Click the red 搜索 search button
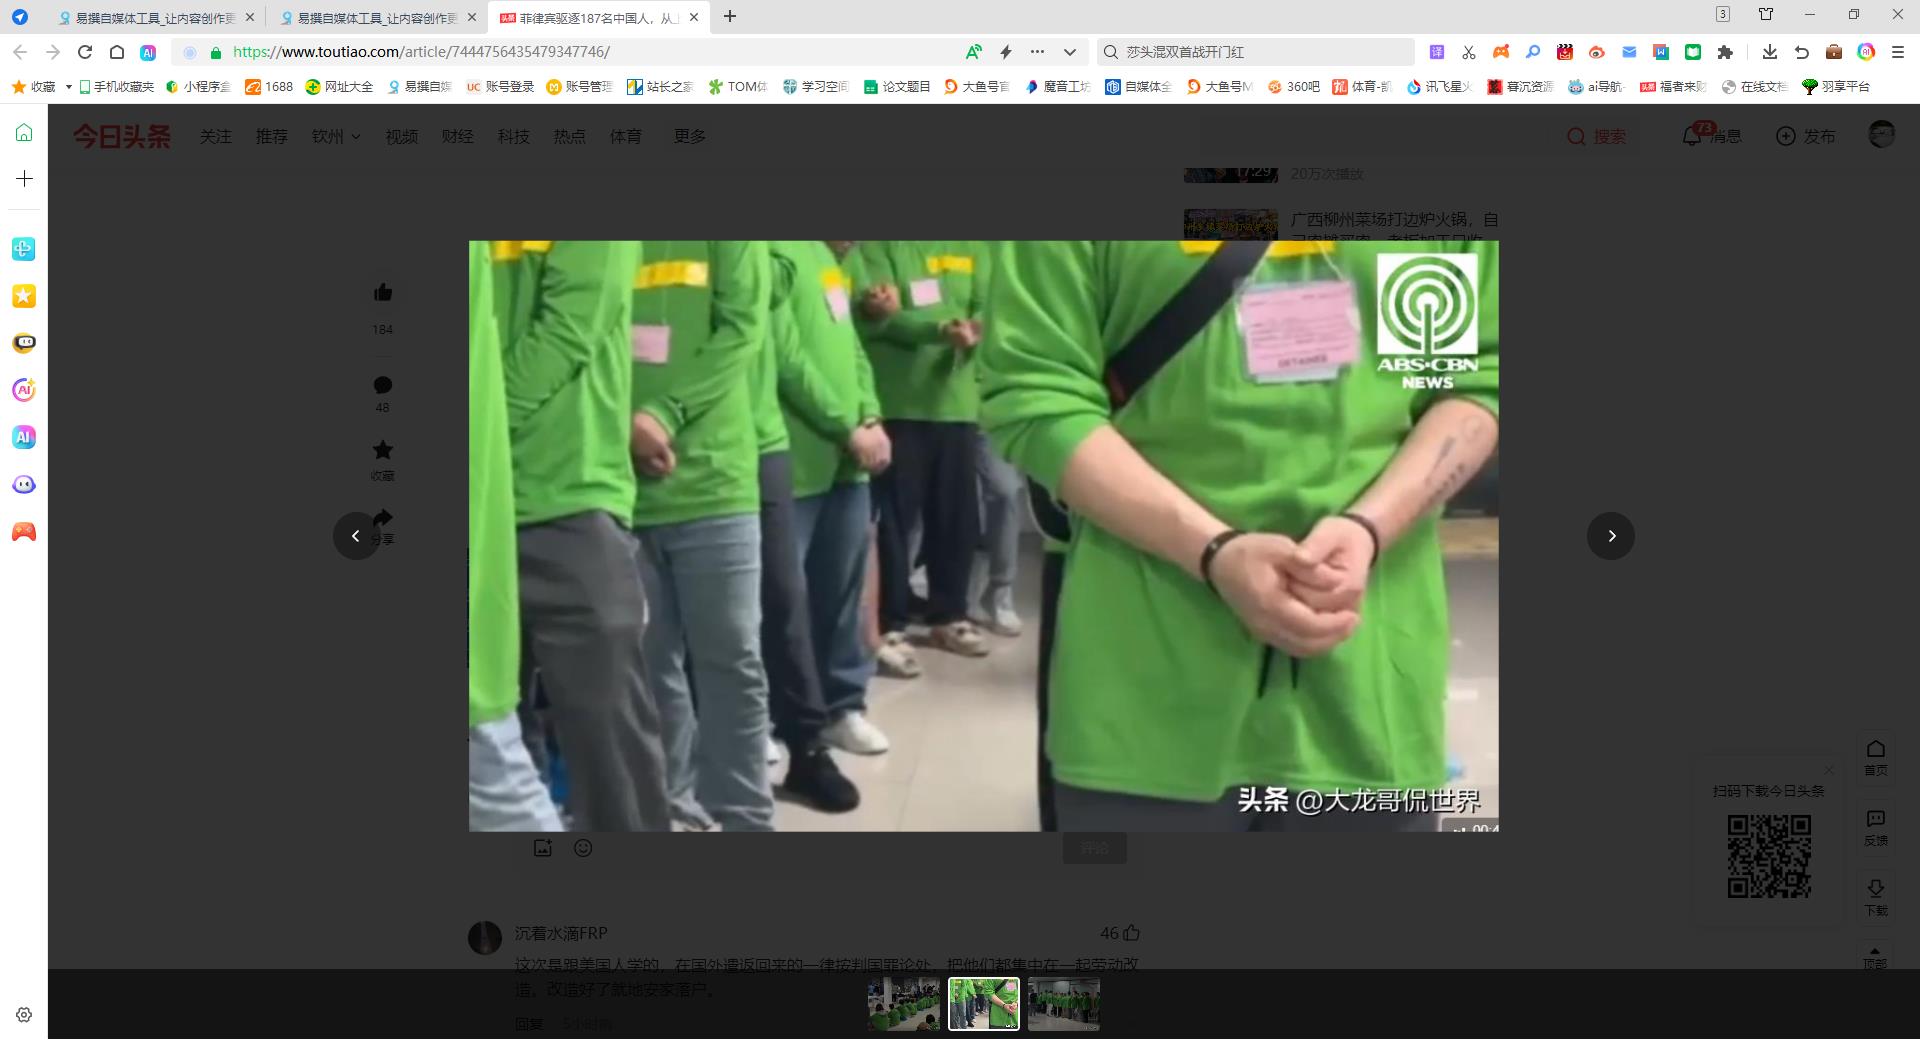1920x1040 pixels. coord(1596,136)
